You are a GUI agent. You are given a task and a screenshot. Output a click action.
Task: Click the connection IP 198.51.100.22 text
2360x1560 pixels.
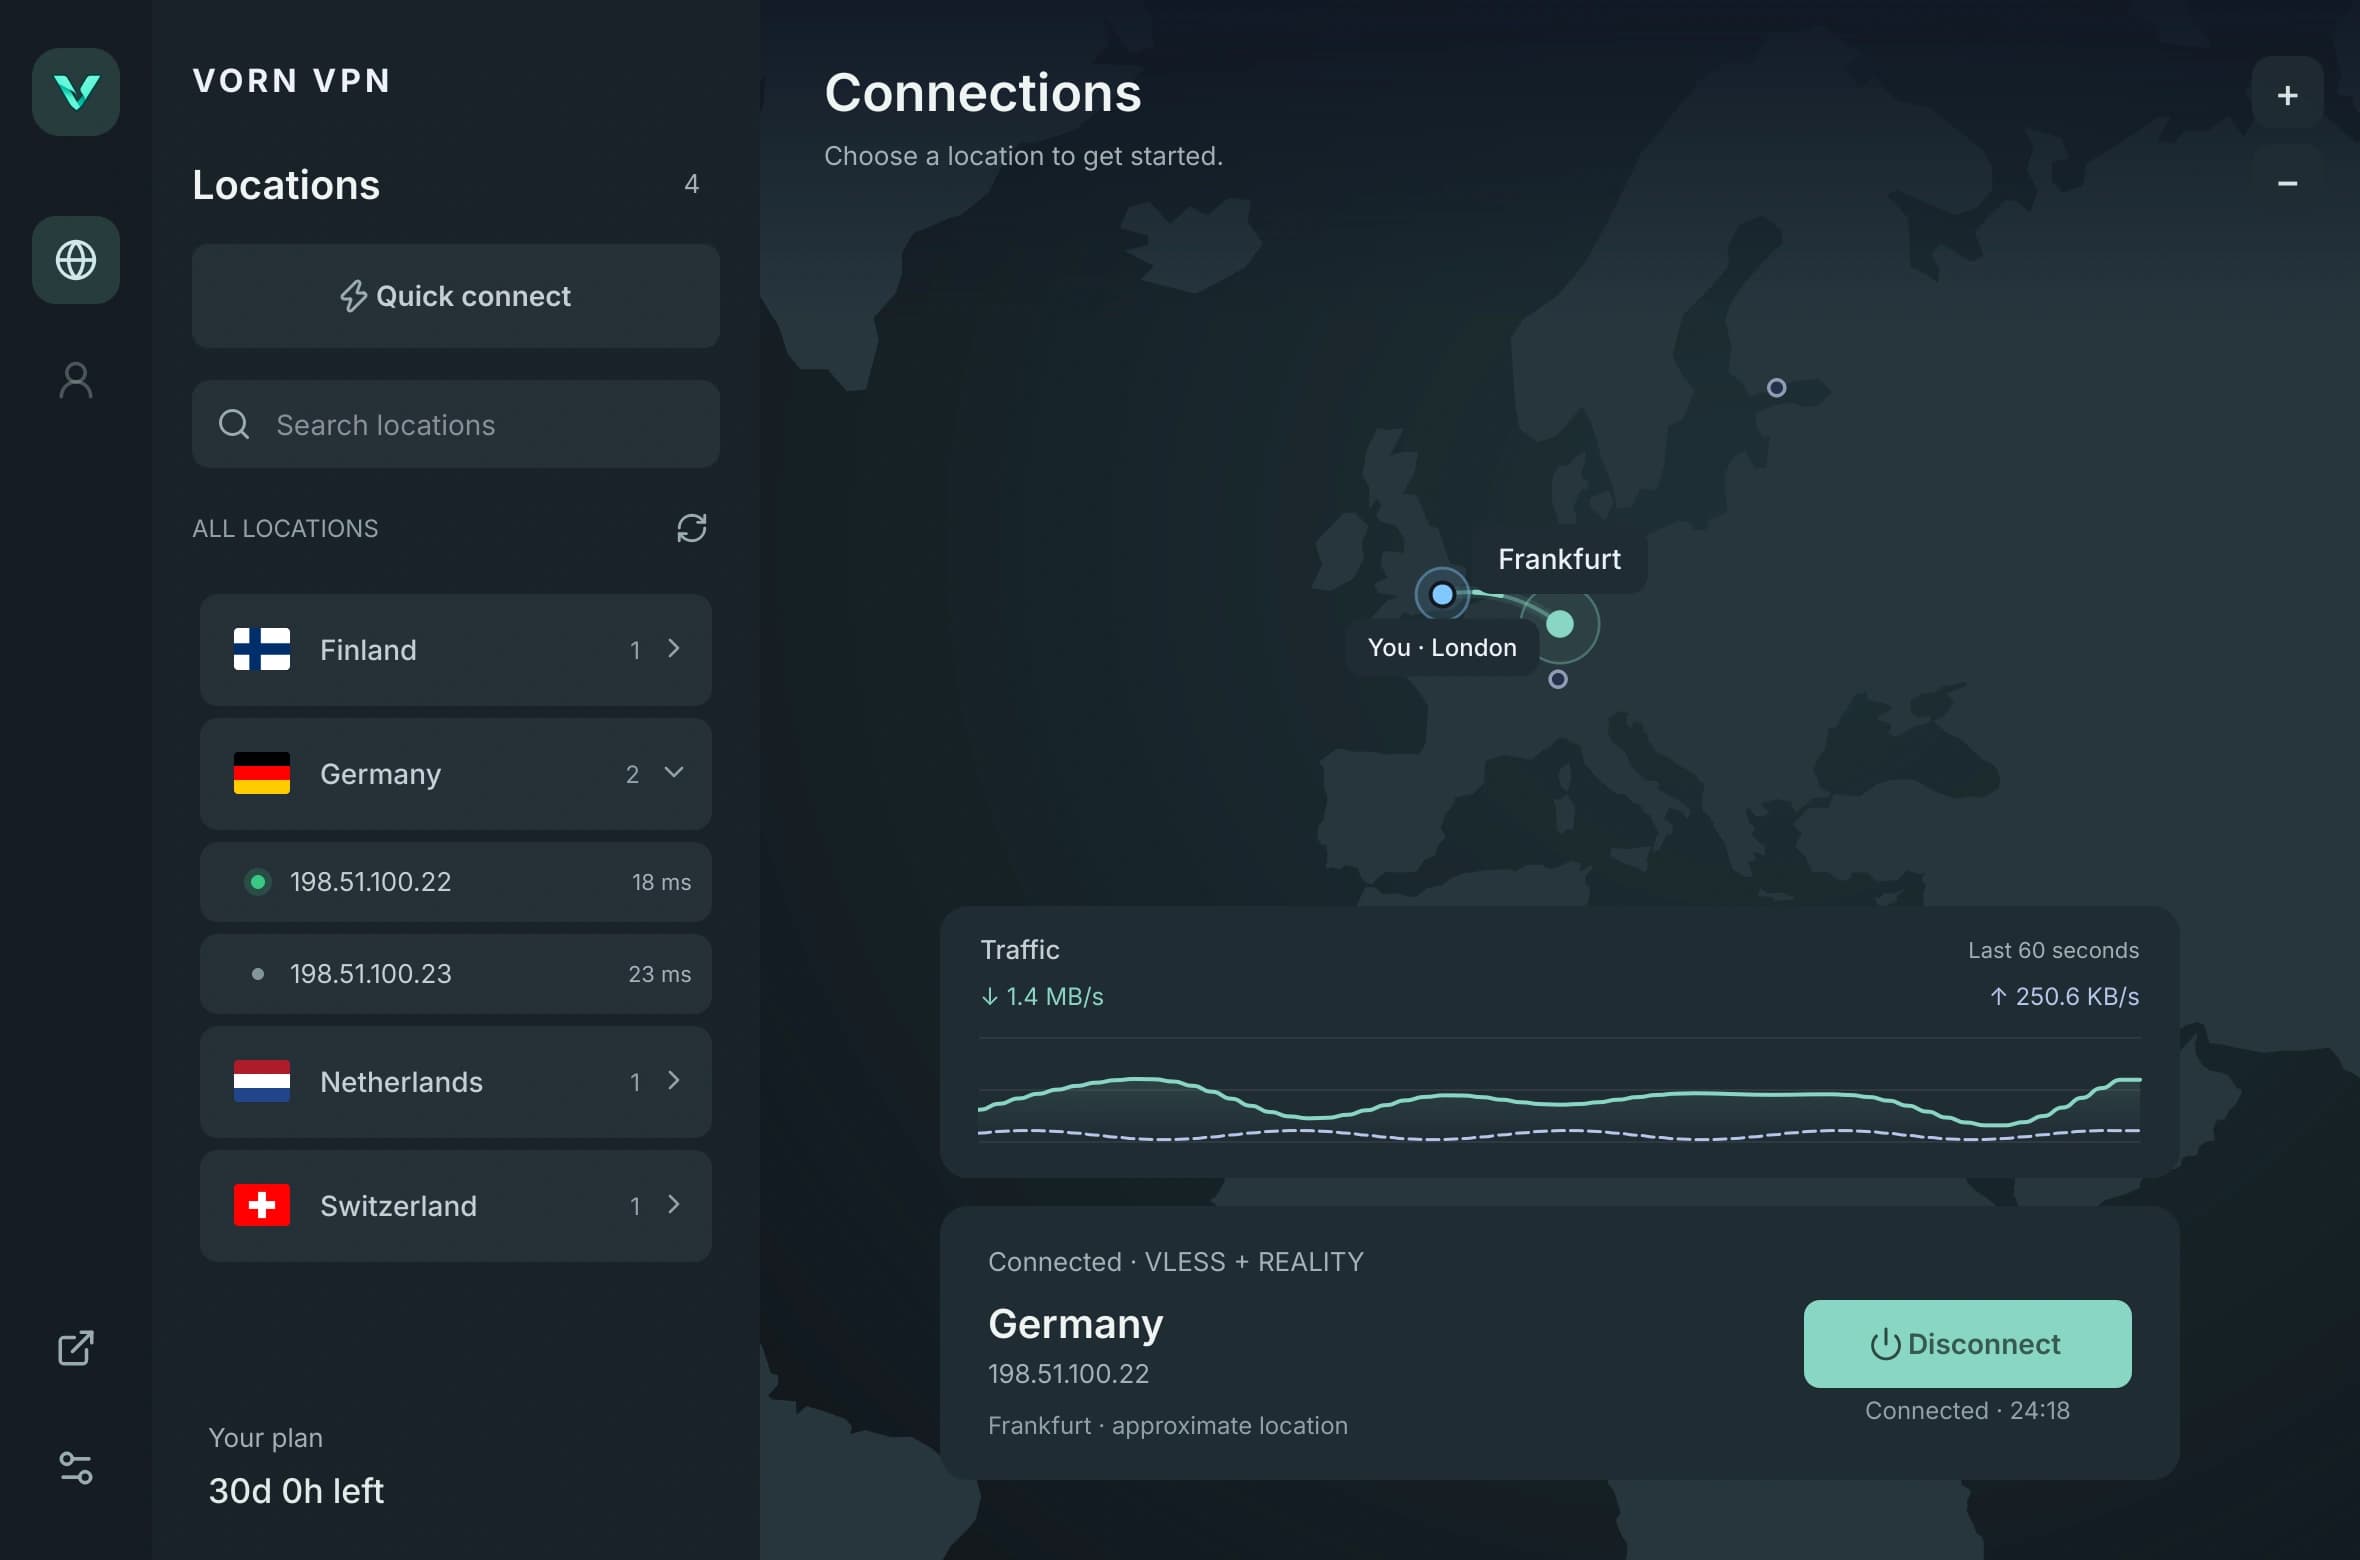(x=1068, y=1373)
